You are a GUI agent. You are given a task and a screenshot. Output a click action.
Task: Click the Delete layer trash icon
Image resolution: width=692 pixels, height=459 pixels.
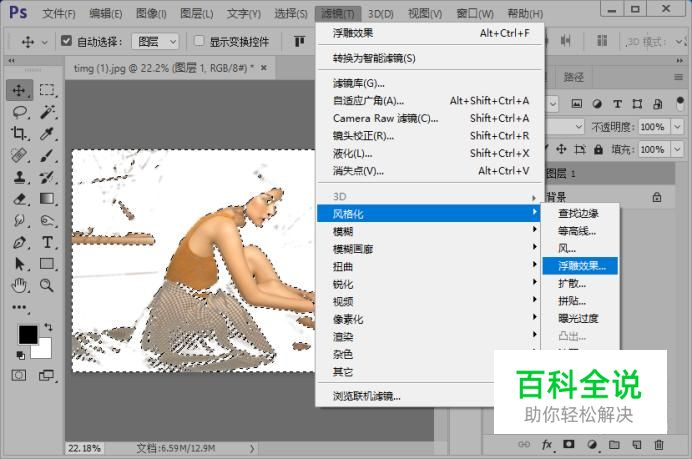(x=658, y=445)
